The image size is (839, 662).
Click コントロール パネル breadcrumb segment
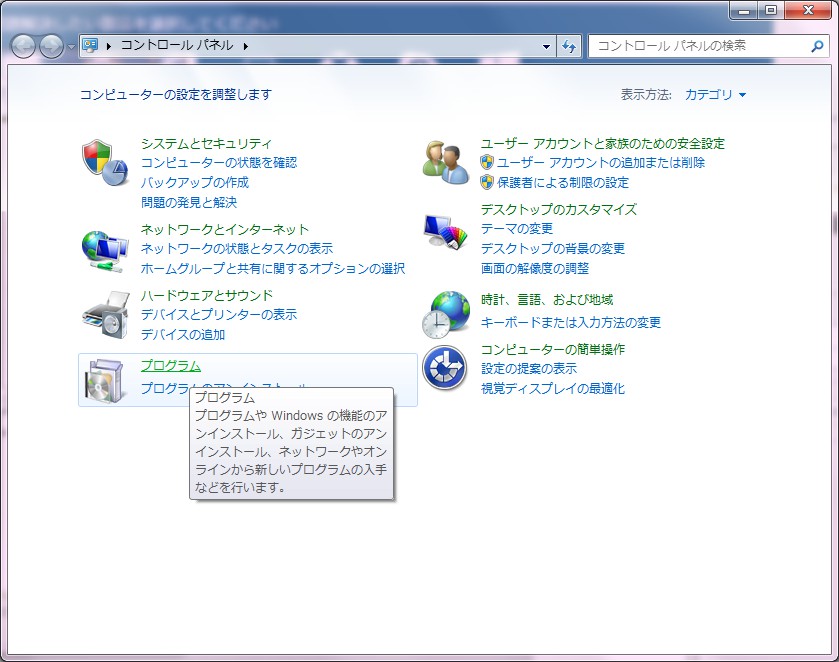pyautogui.click(x=177, y=45)
